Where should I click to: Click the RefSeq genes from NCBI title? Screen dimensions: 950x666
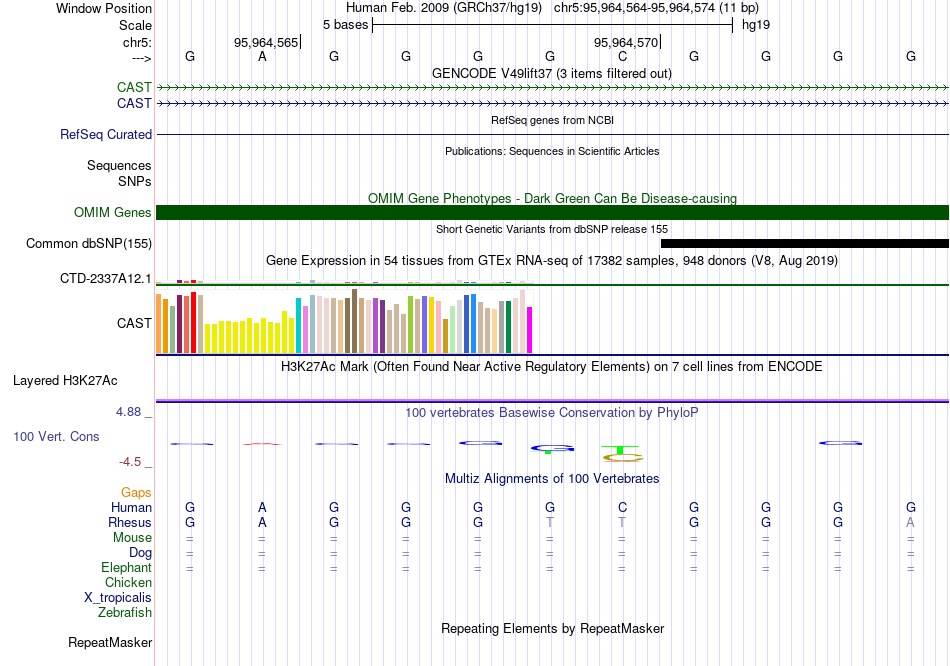point(552,120)
